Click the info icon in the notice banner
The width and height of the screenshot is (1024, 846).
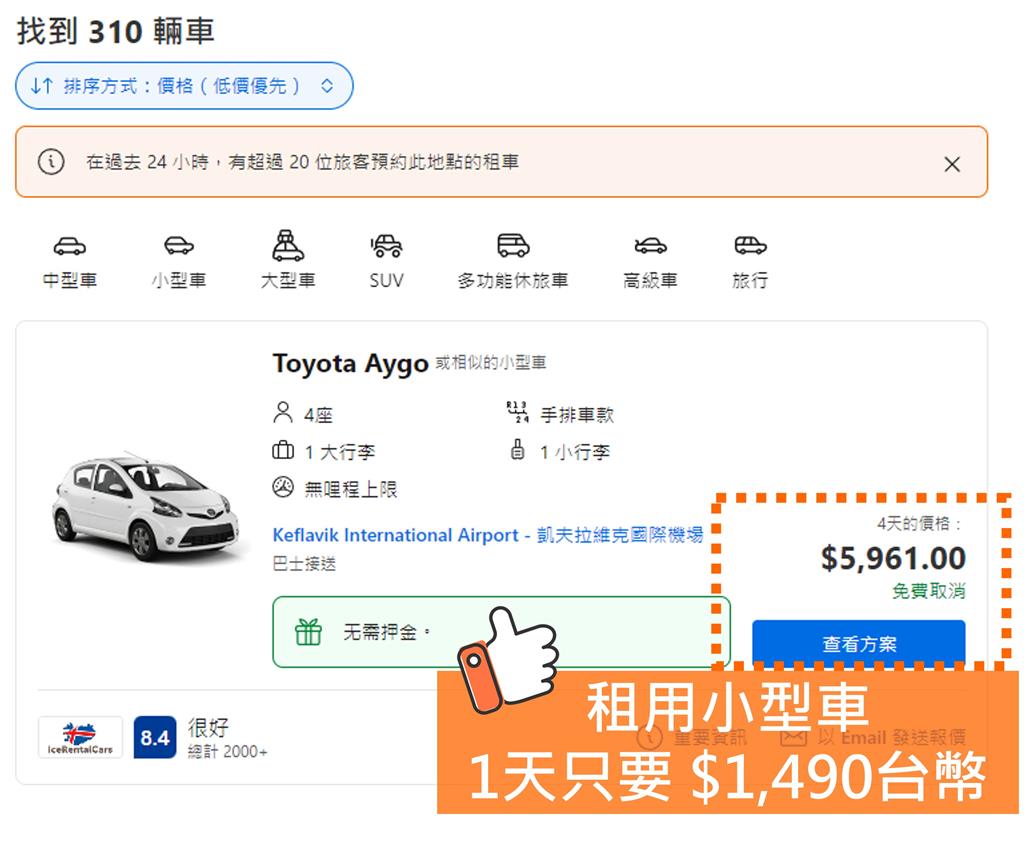coord(51,161)
